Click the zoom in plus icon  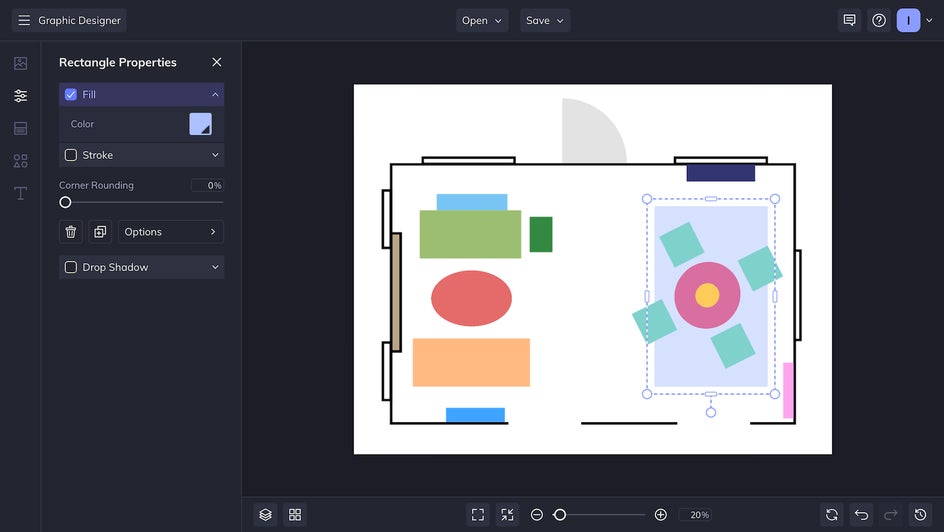tap(660, 515)
